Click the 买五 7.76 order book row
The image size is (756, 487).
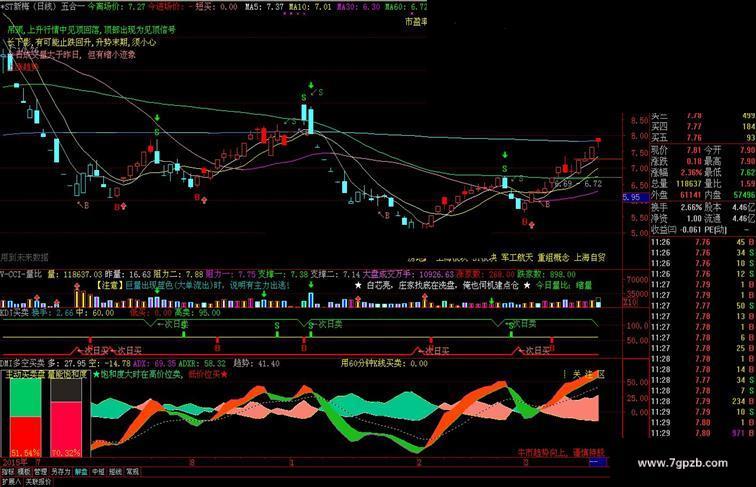(703, 137)
